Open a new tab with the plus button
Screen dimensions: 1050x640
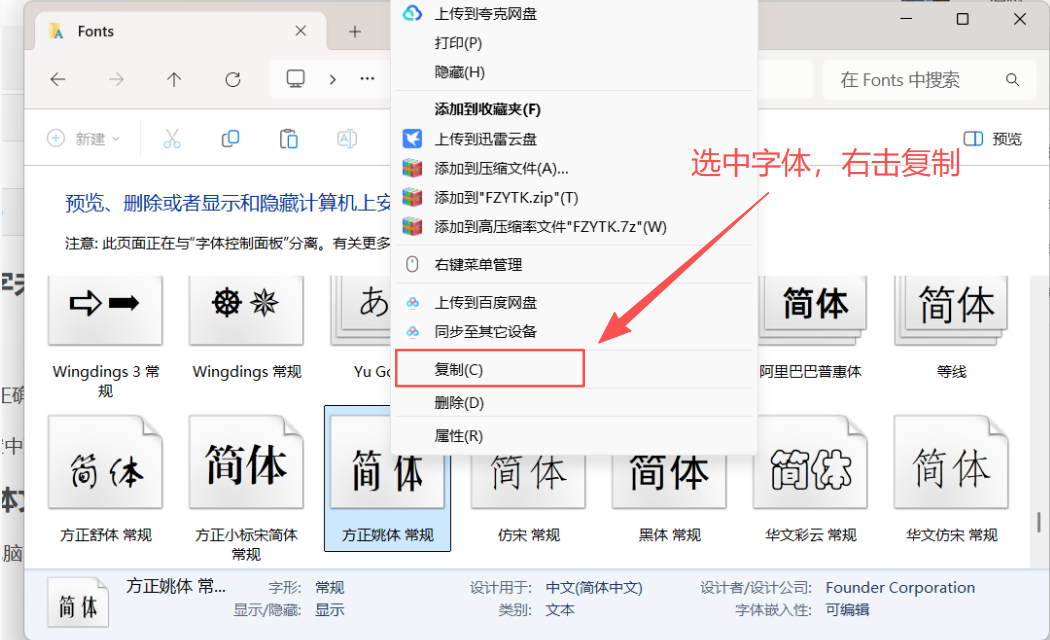pos(355,31)
